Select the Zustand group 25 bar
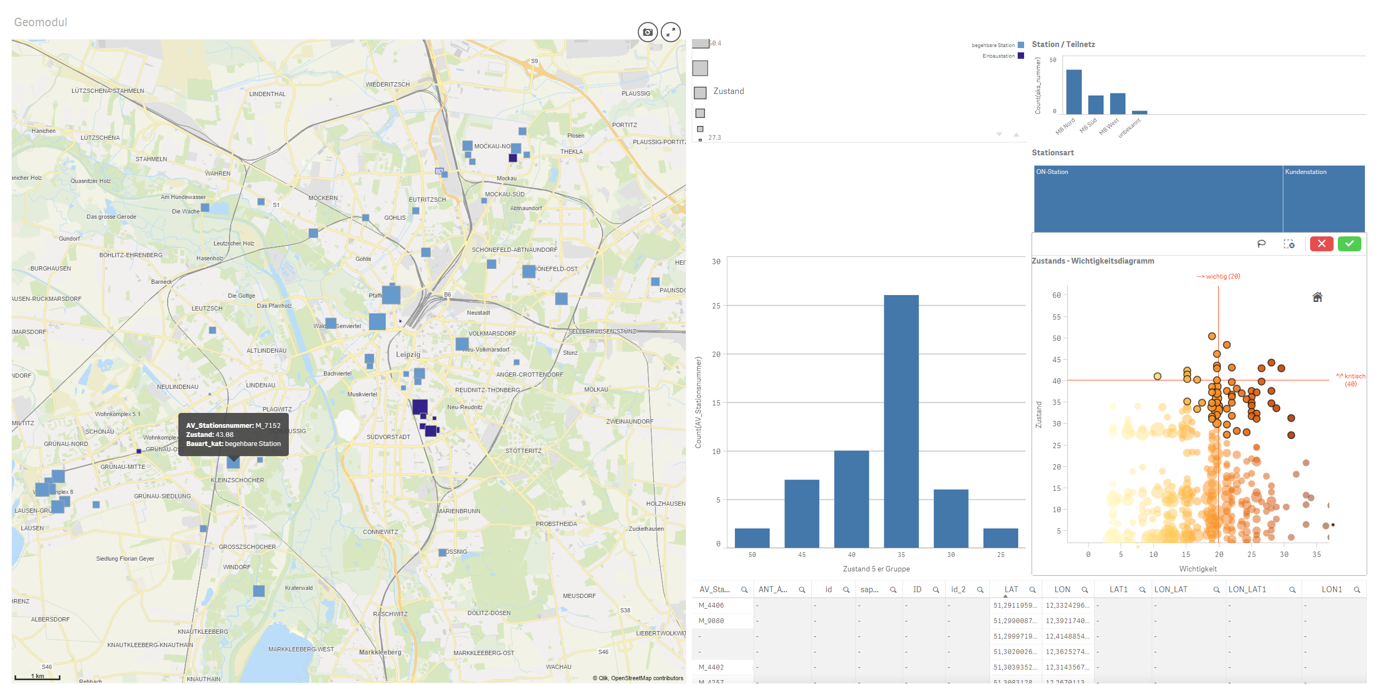 click(1001, 537)
